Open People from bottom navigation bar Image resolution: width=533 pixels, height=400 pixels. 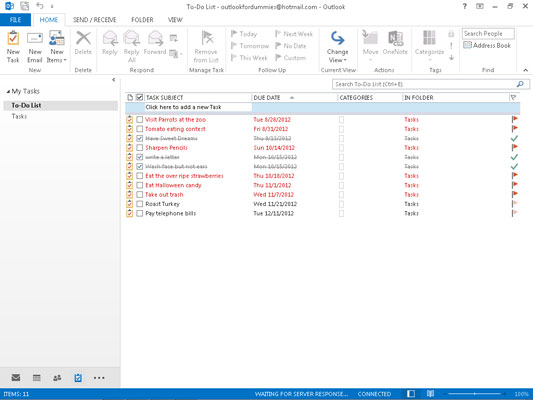click(57, 378)
